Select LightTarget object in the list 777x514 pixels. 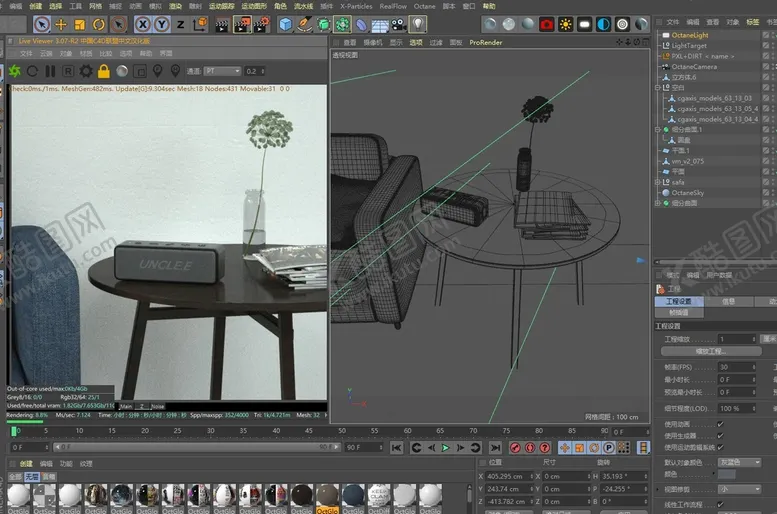click(689, 46)
